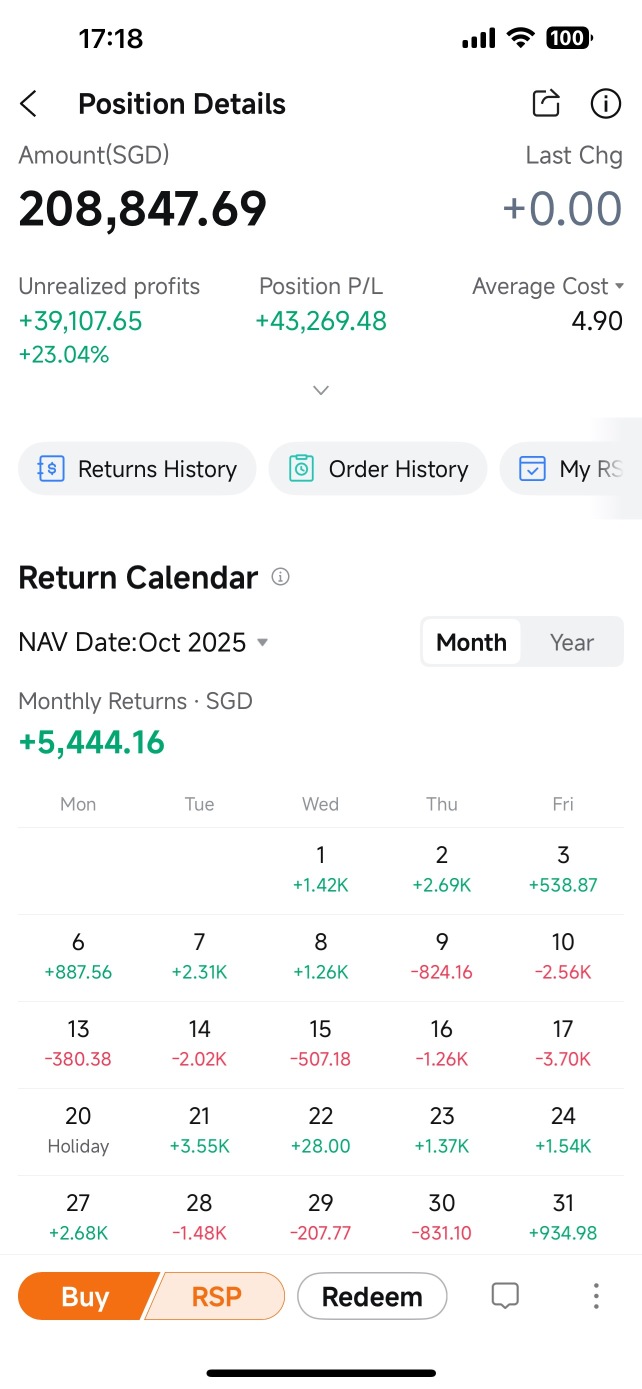Expand the Average Cost dropdown
Screen dimensions: 642x1389
click(x=547, y=286)
